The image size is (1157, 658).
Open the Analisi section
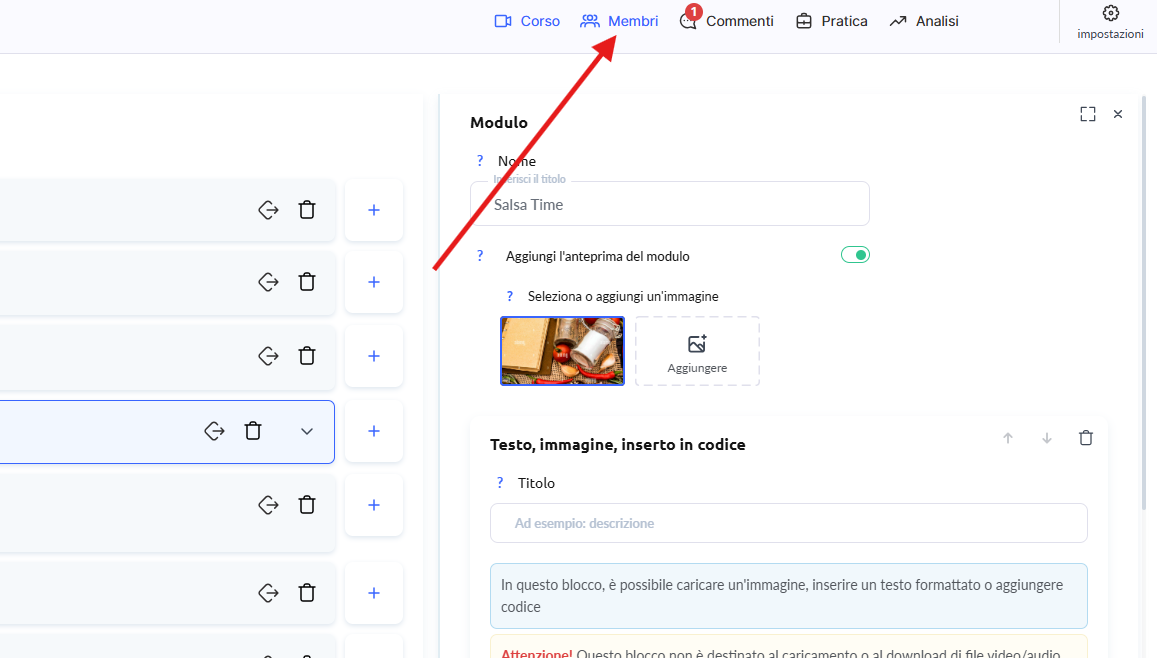(x=924, y=21)
